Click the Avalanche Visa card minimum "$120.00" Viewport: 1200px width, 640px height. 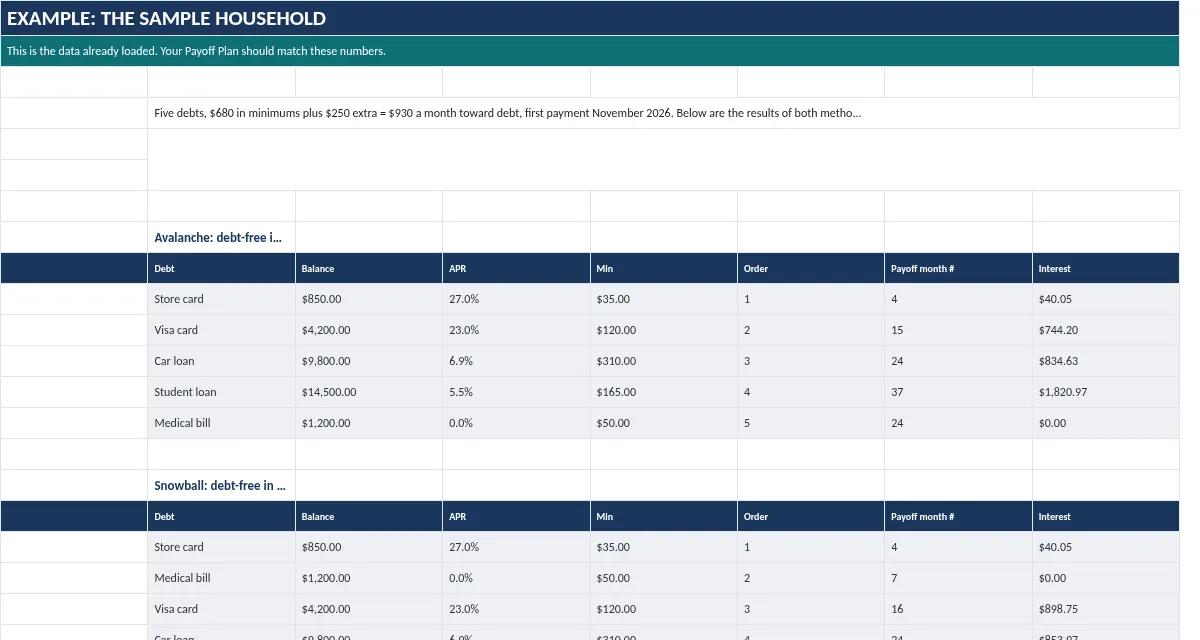pyautogui.click(x=663, y=330)
